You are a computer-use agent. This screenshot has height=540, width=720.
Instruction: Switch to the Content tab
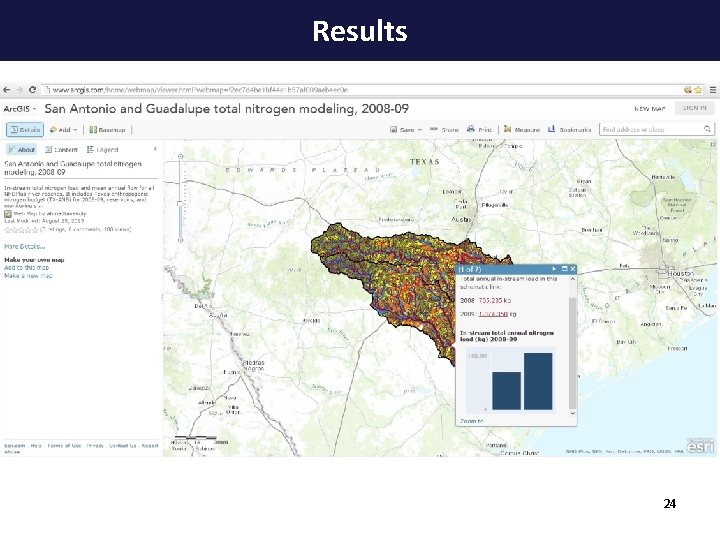click(61, 150)
